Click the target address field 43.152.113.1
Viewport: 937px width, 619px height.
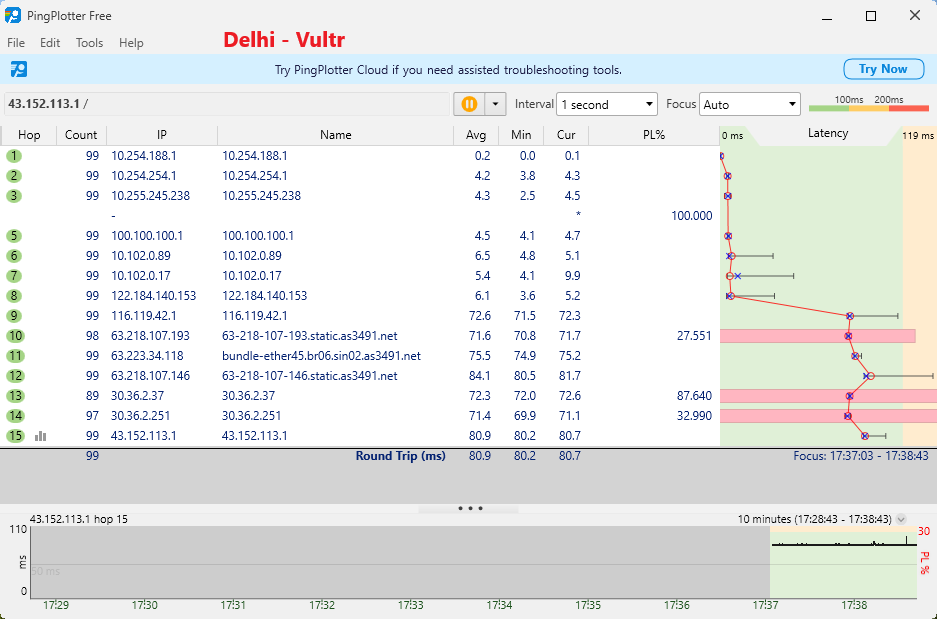pyautogui.click(x=226, y=104)
